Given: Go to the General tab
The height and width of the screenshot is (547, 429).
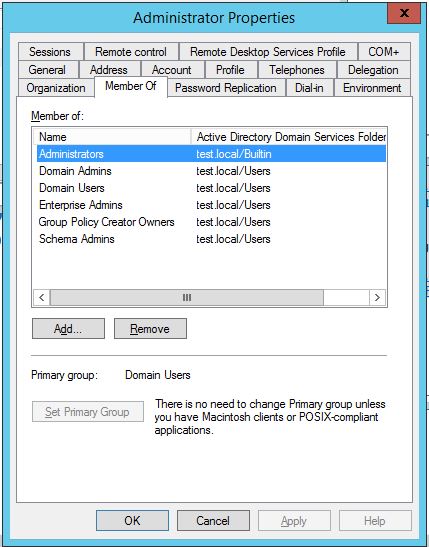Looking at the screenshot, I should click(48, 70).
